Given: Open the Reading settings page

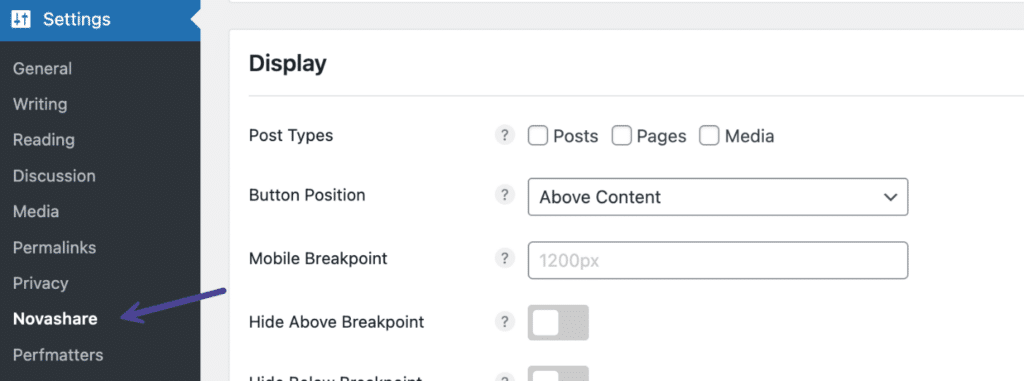Looking at the screenshot, I should point(44,140).
